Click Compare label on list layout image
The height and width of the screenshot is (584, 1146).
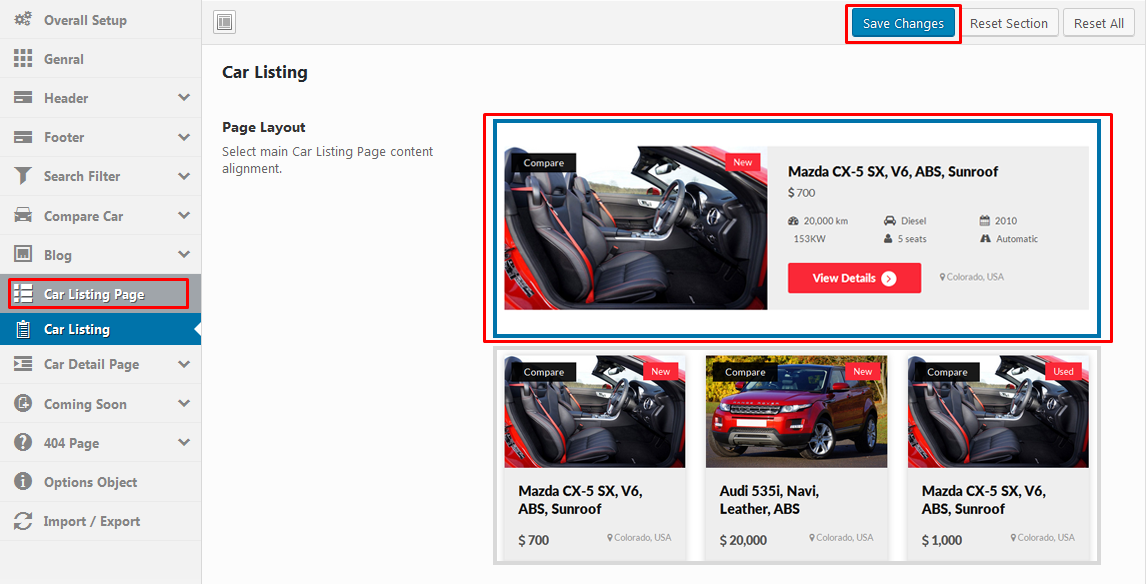(543, 163)
